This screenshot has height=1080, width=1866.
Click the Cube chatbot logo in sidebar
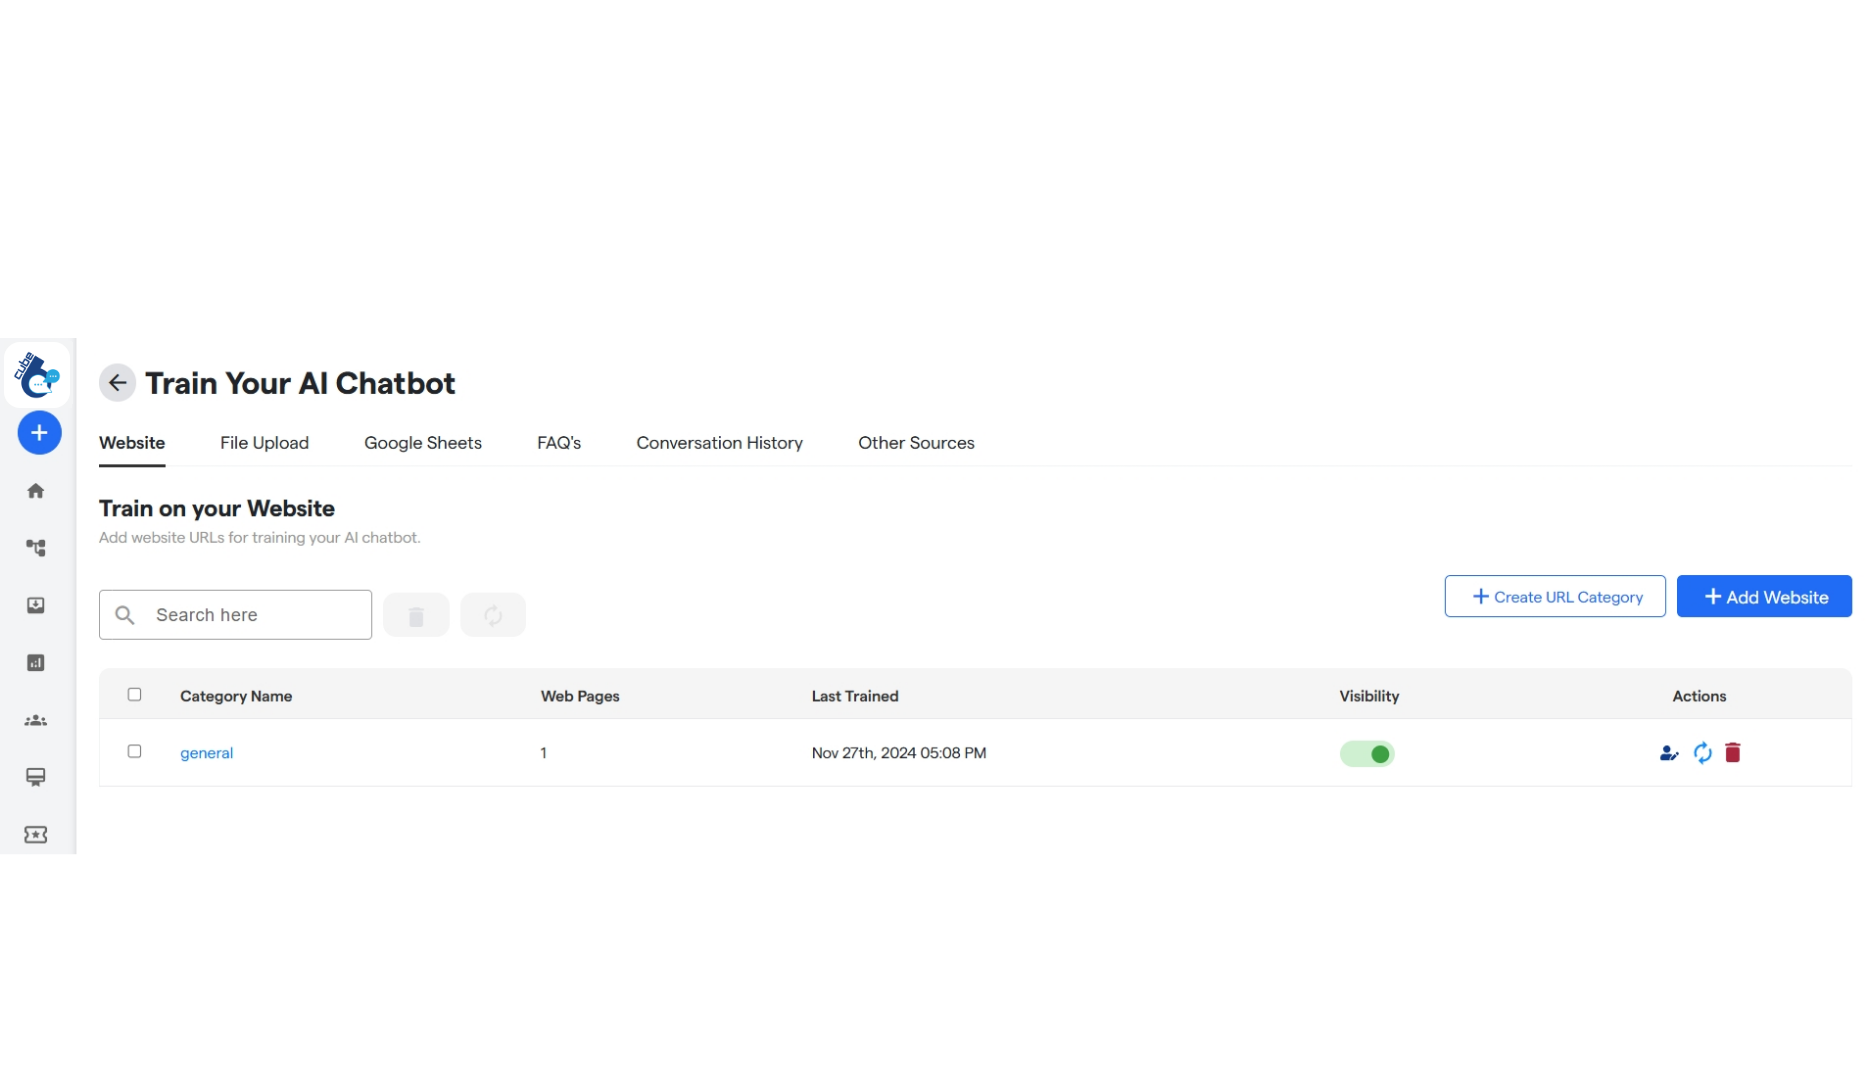tap(37, 375)
